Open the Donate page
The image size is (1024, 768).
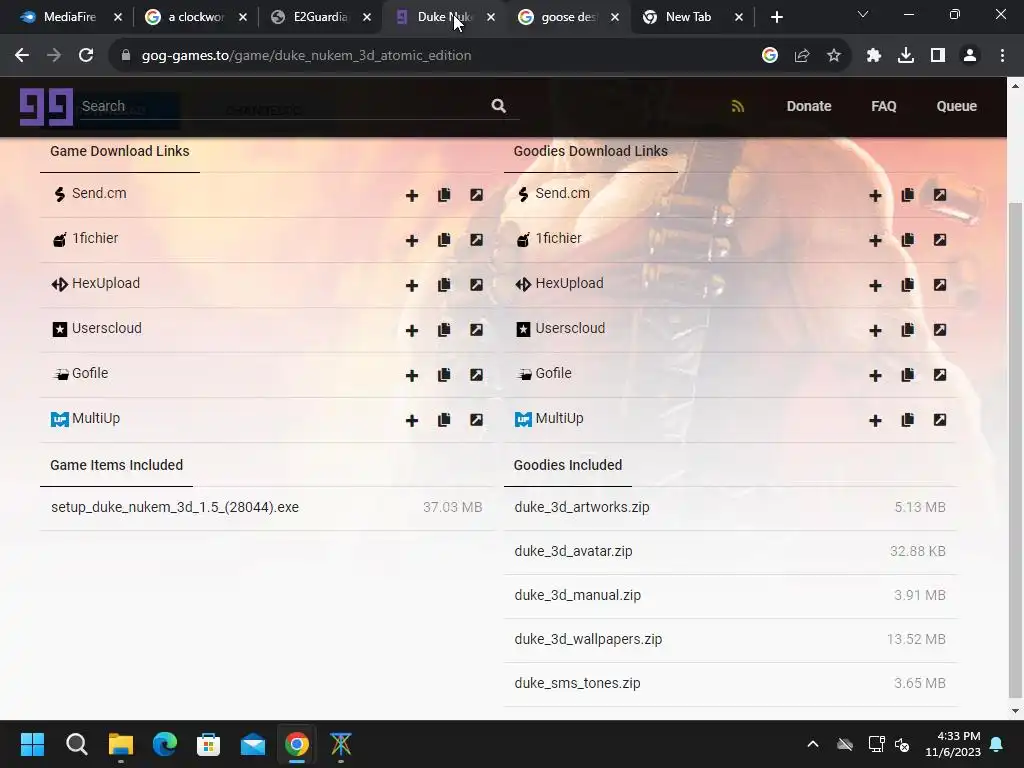[x=808, y=106]
